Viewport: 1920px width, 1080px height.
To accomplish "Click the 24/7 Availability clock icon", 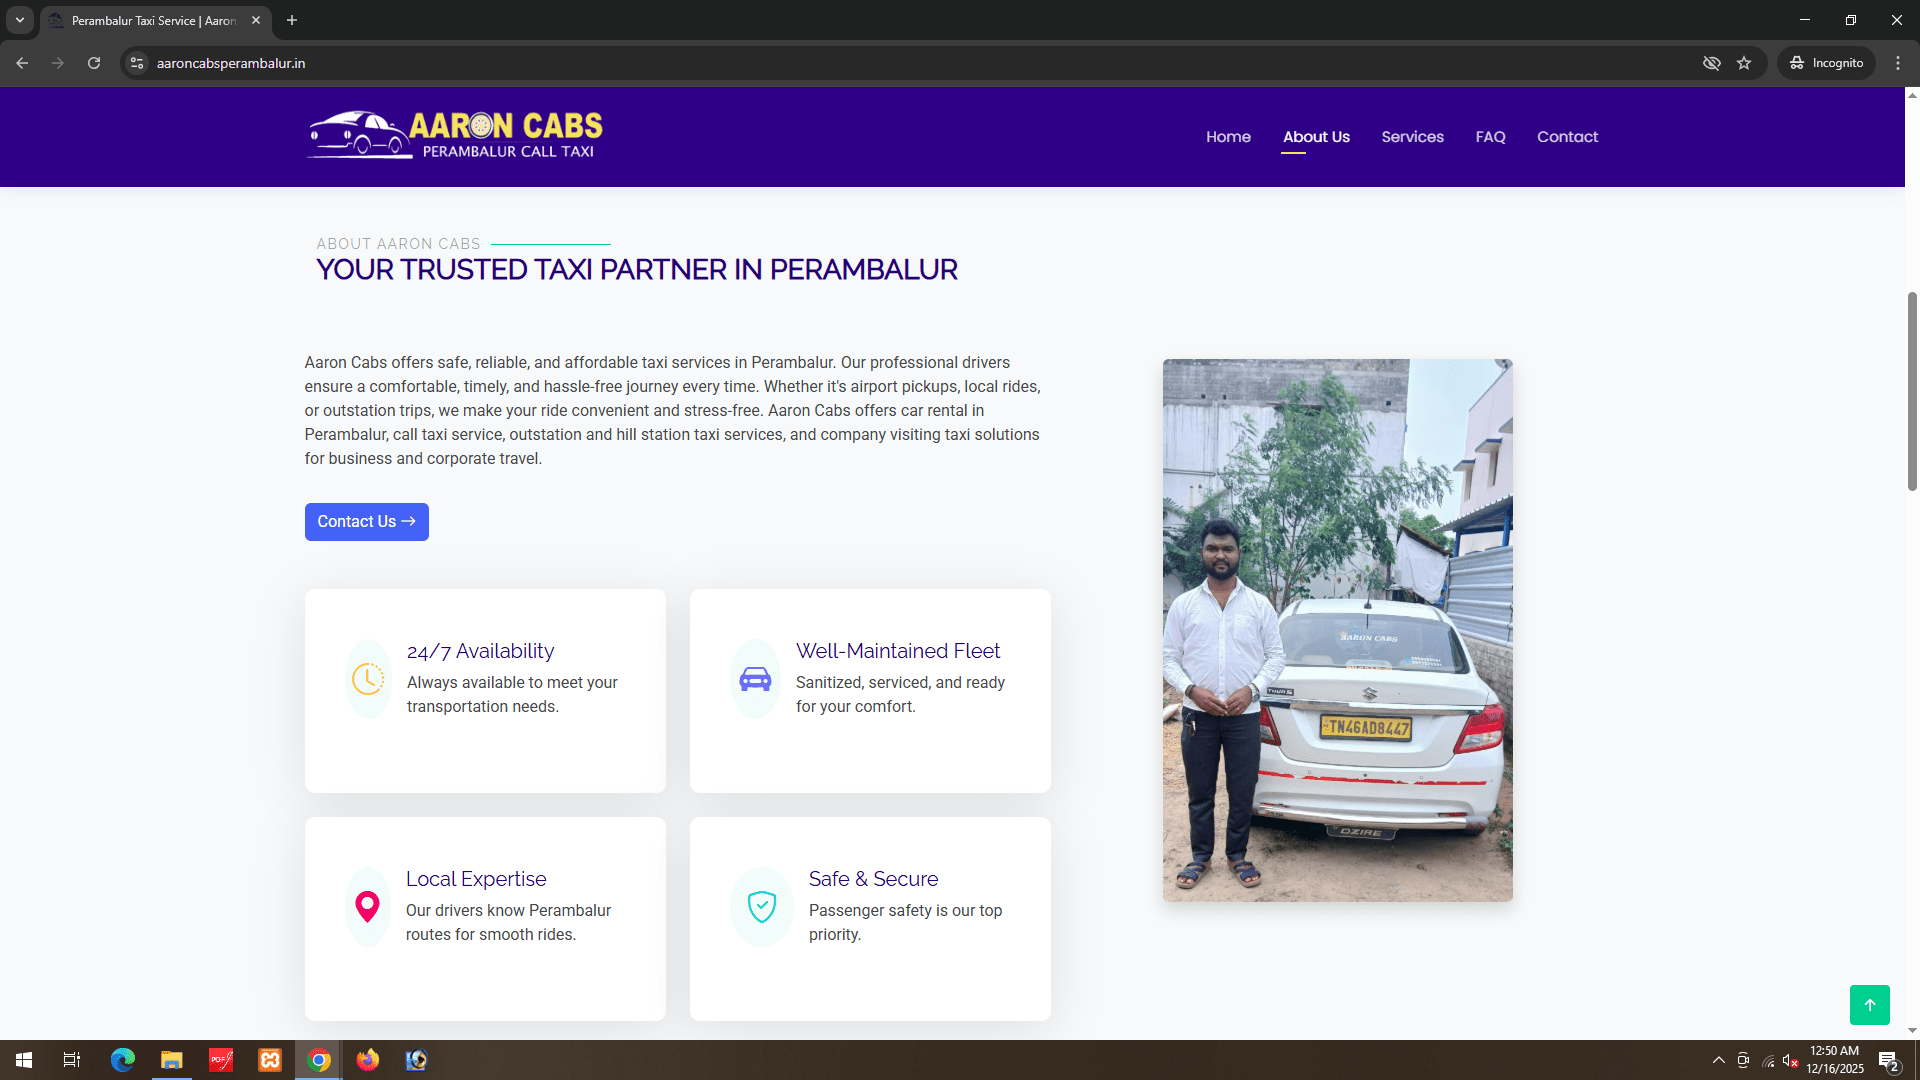I will 368,679.
